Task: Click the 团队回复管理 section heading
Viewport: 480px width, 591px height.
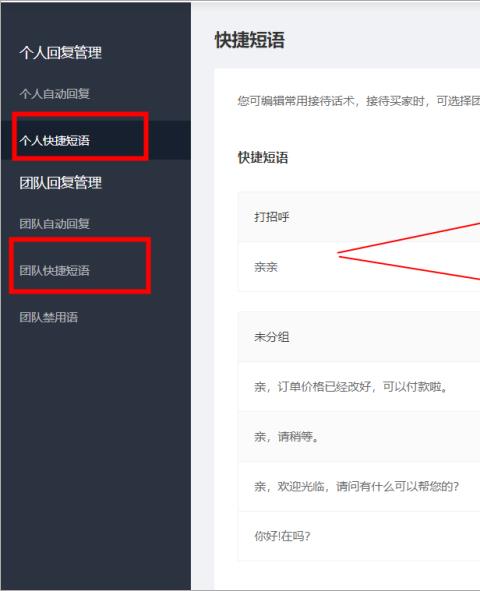Action: [x=61, y=183]
